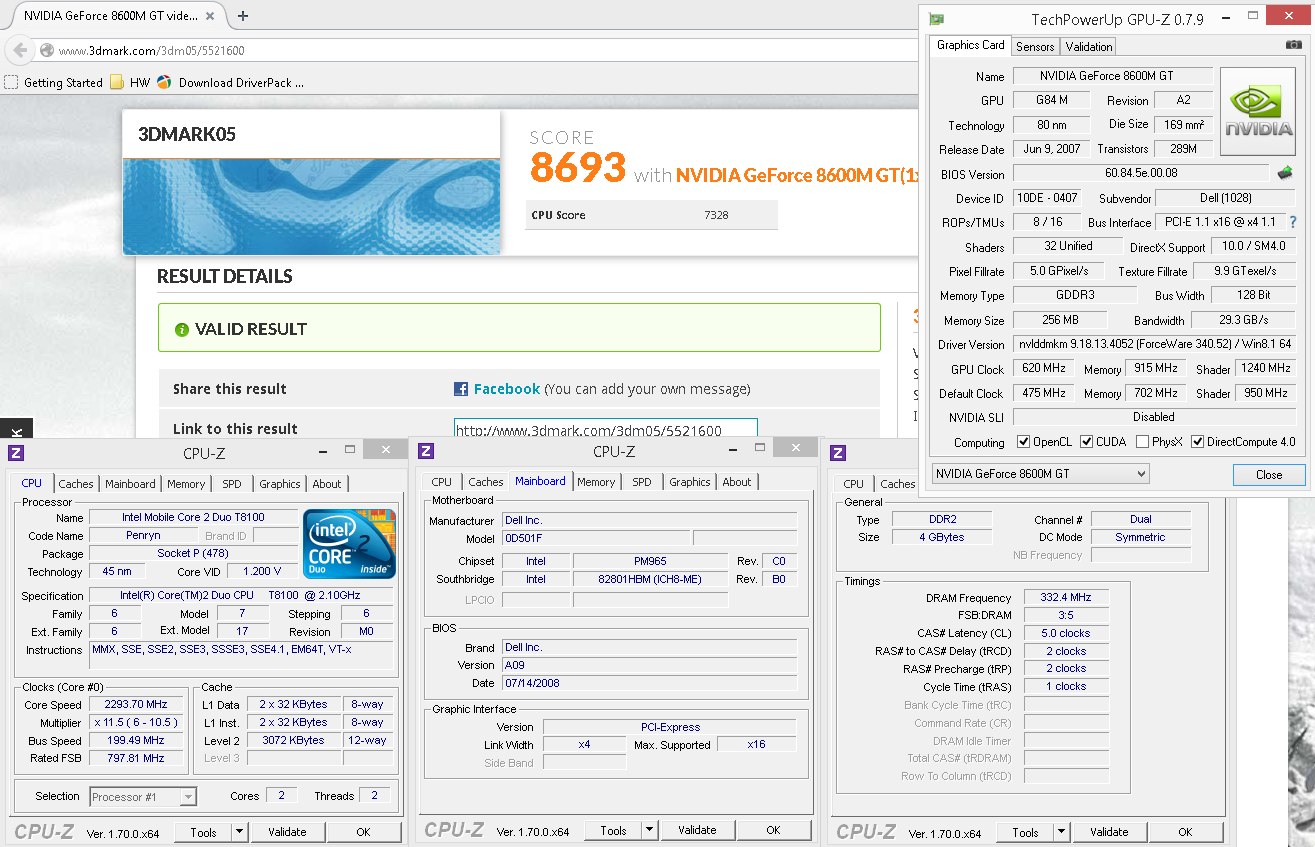Click the 3DMARK05 banner image

pyautogui.click(x=311, y=206)
